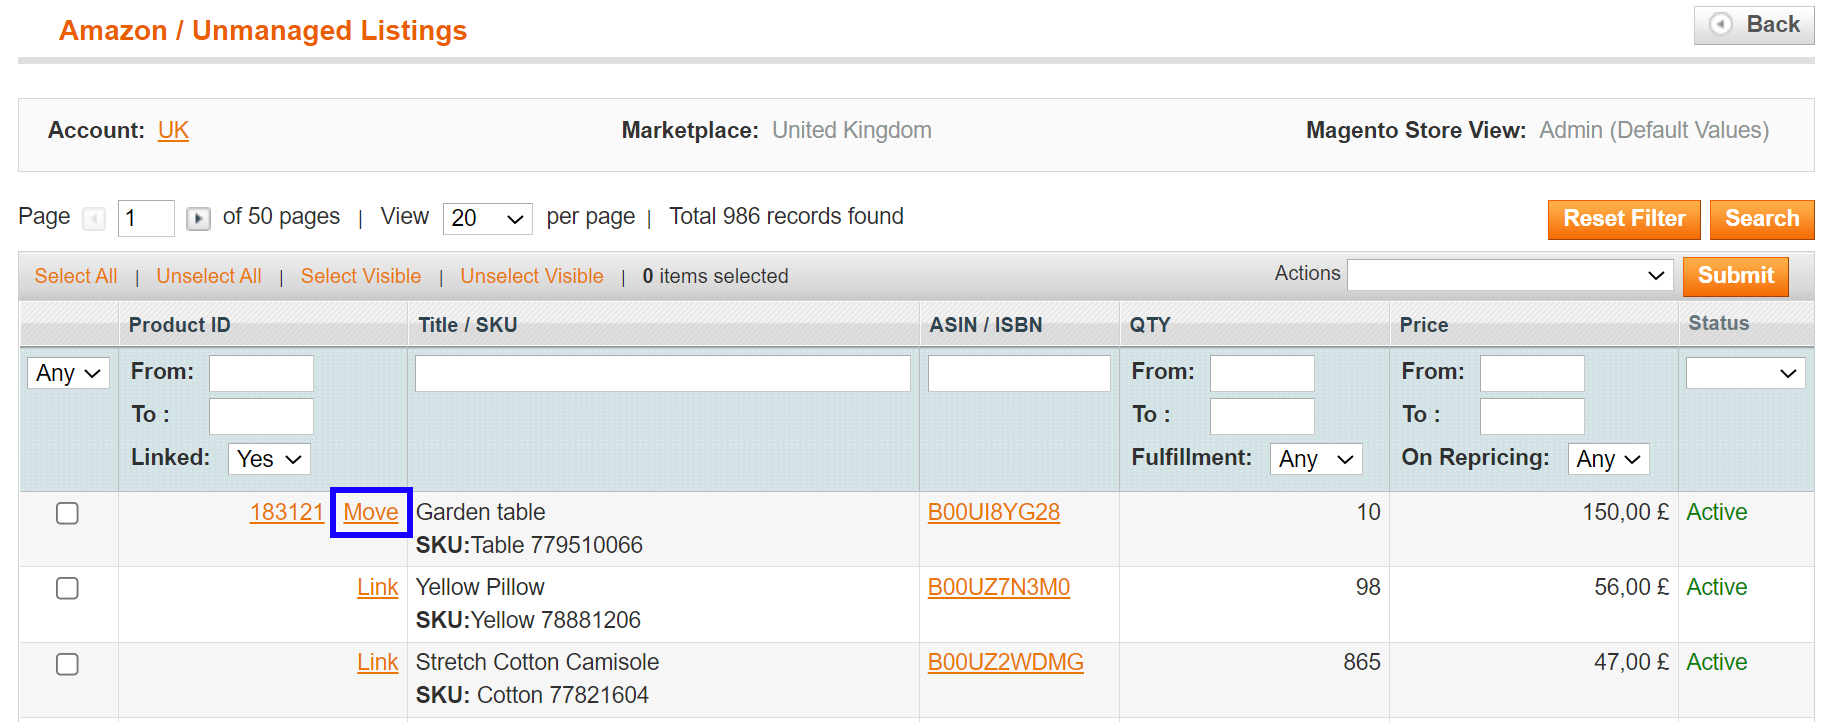Open the Actions dropdown
The image size is (1834, 722).
[1510, 275]
